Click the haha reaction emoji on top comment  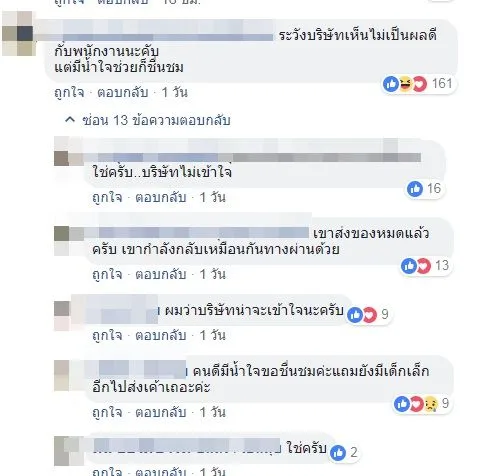pos(405,84)
